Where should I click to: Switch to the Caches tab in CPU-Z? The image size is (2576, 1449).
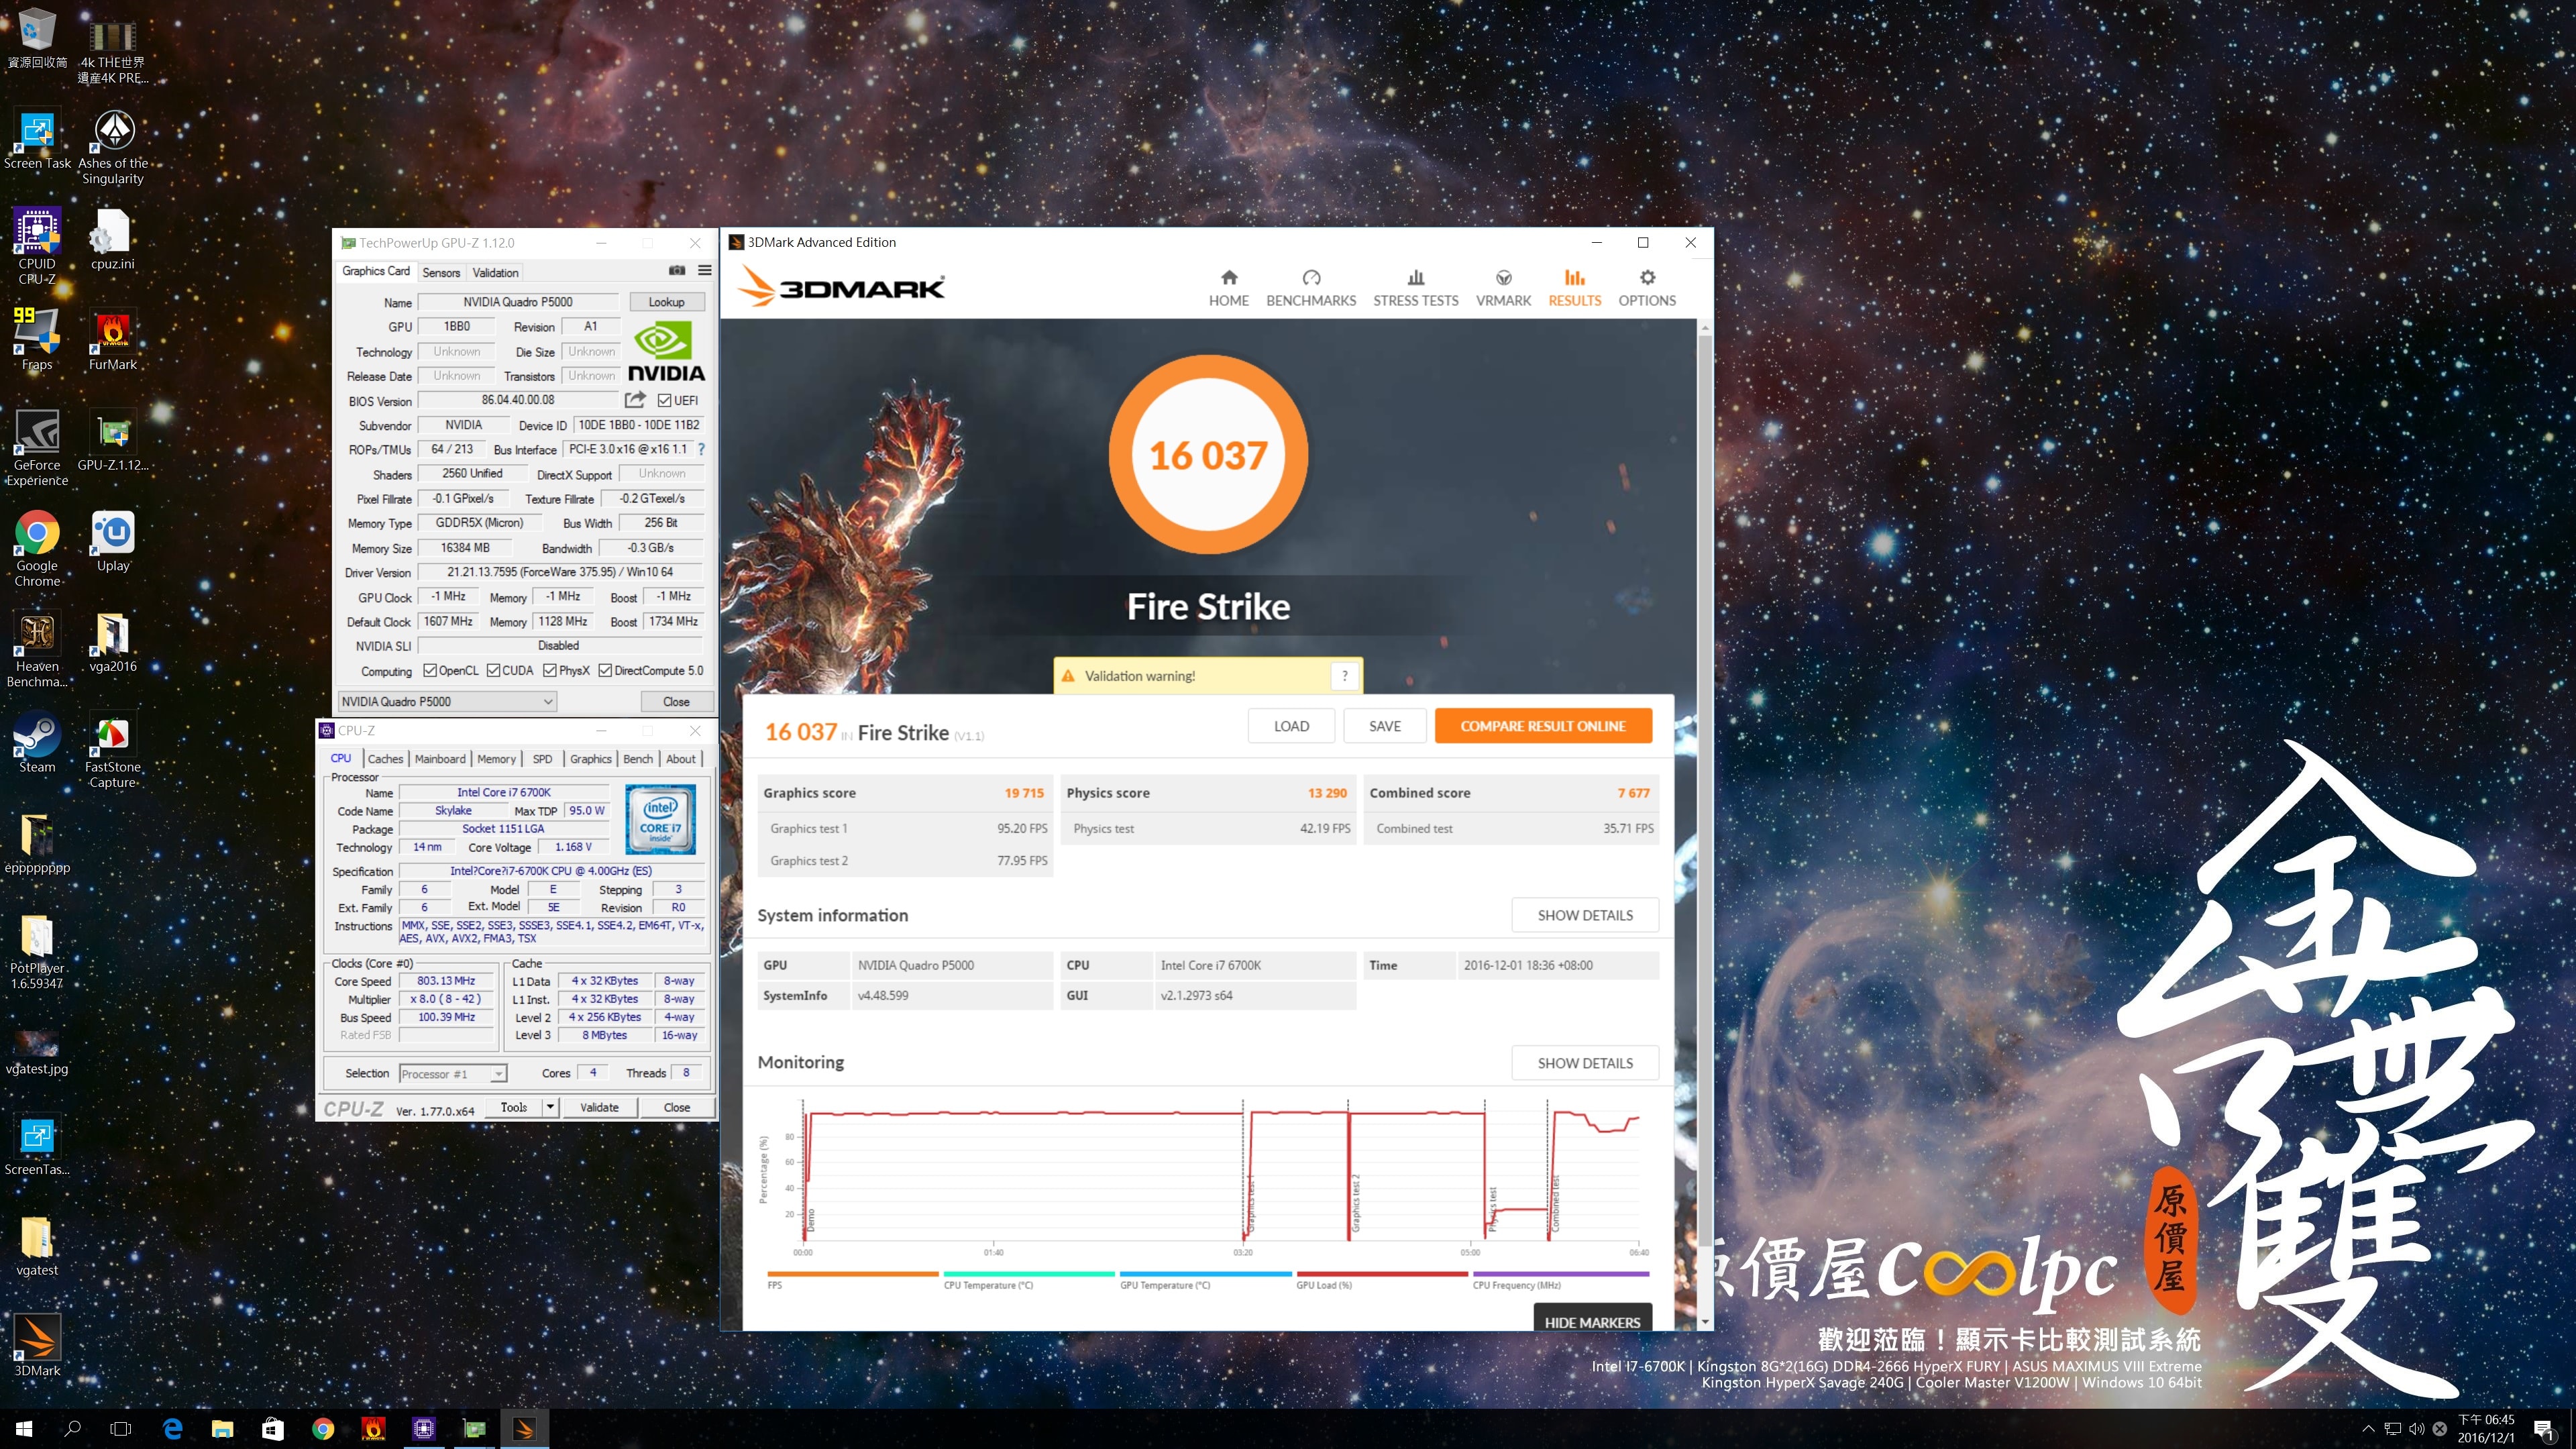pyautogui.click(x=385, y=759)
